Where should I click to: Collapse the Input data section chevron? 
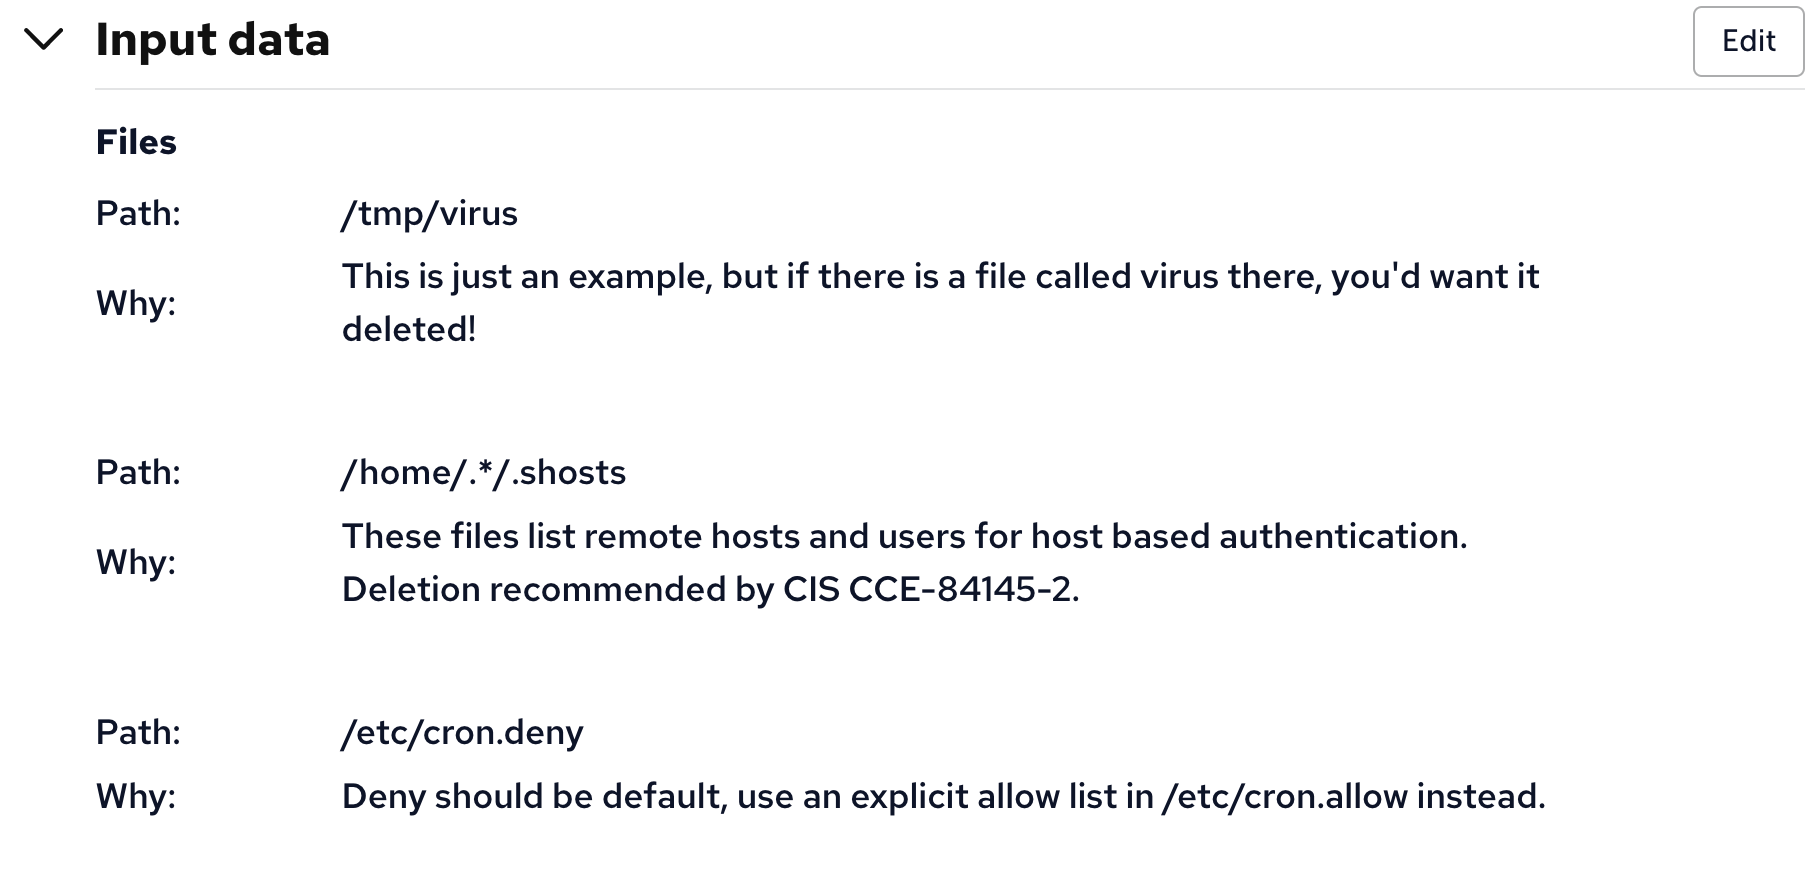44,40
